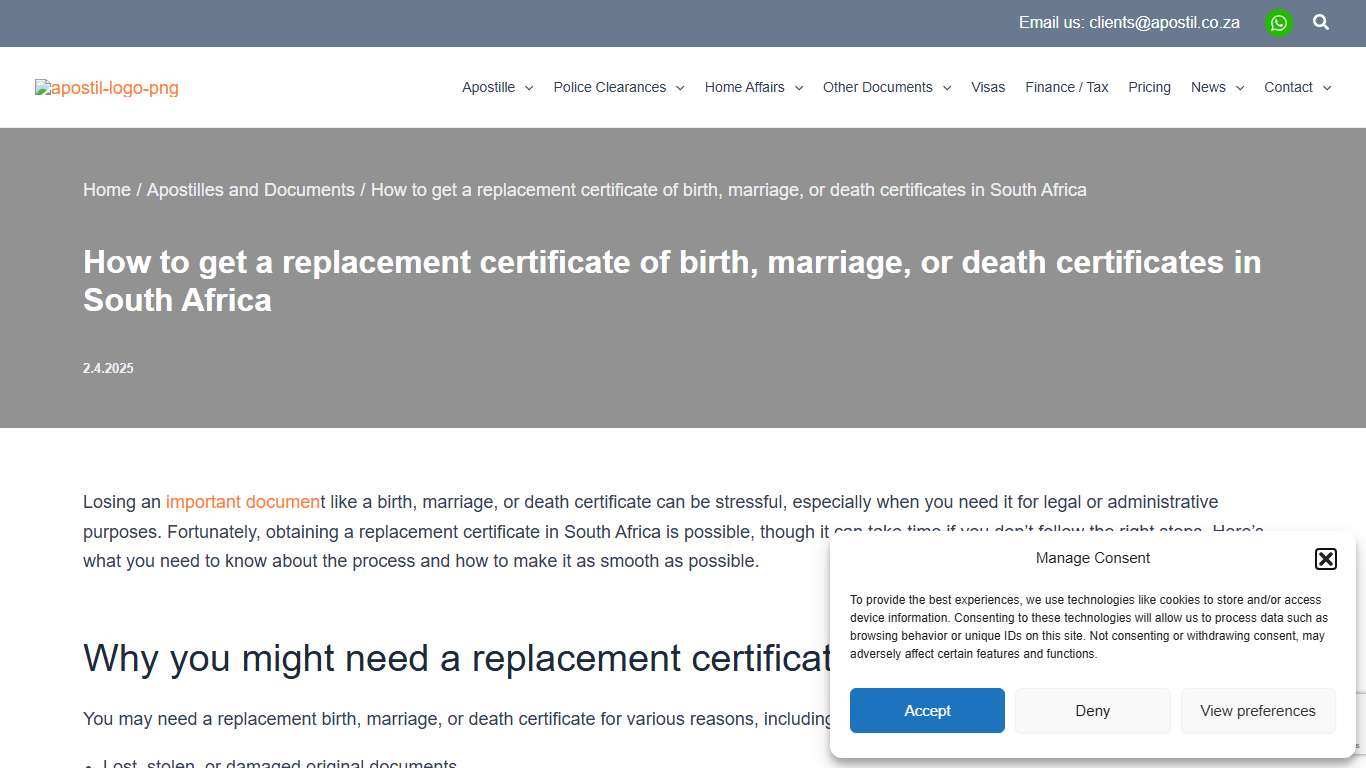The width and height of the screenshot is (1366, 768).
Task: Open Apostilles and Documents breadcrumb link
Action: click(251, 189)
